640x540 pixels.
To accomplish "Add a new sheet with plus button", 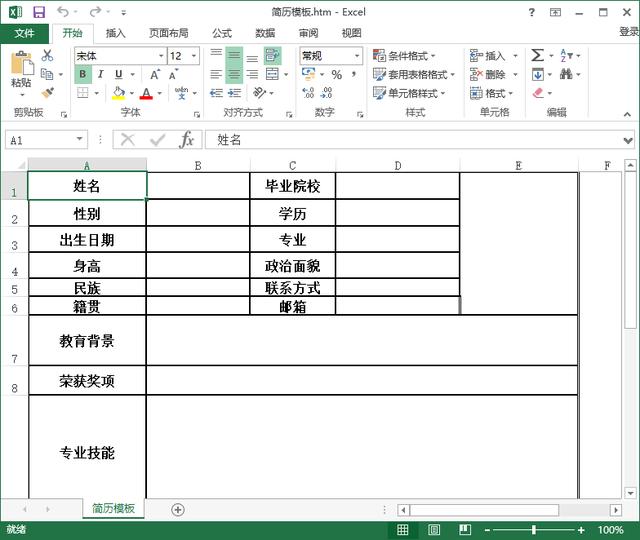I will [178, 509].
